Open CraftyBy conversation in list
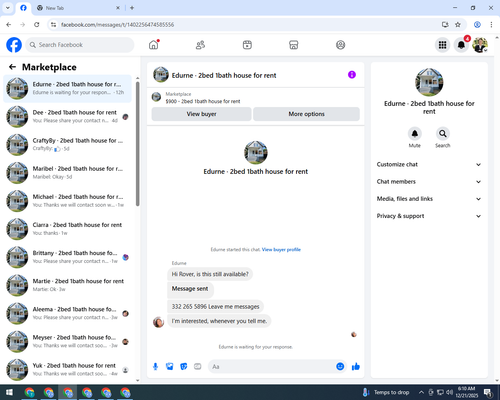This screenshot has width=500, height=400. click(68, 144)
